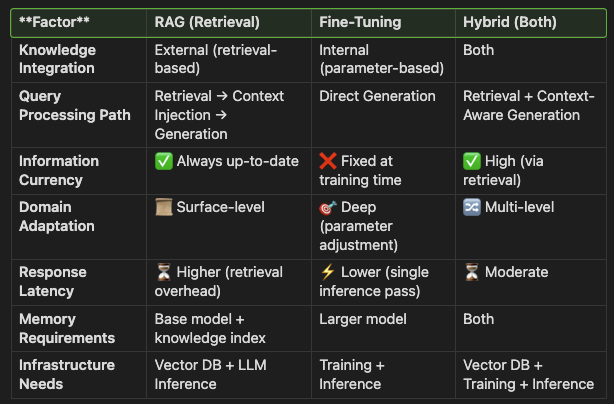
Task: Select the "Fine-Tuning" column header
Action: click(359, 20)
